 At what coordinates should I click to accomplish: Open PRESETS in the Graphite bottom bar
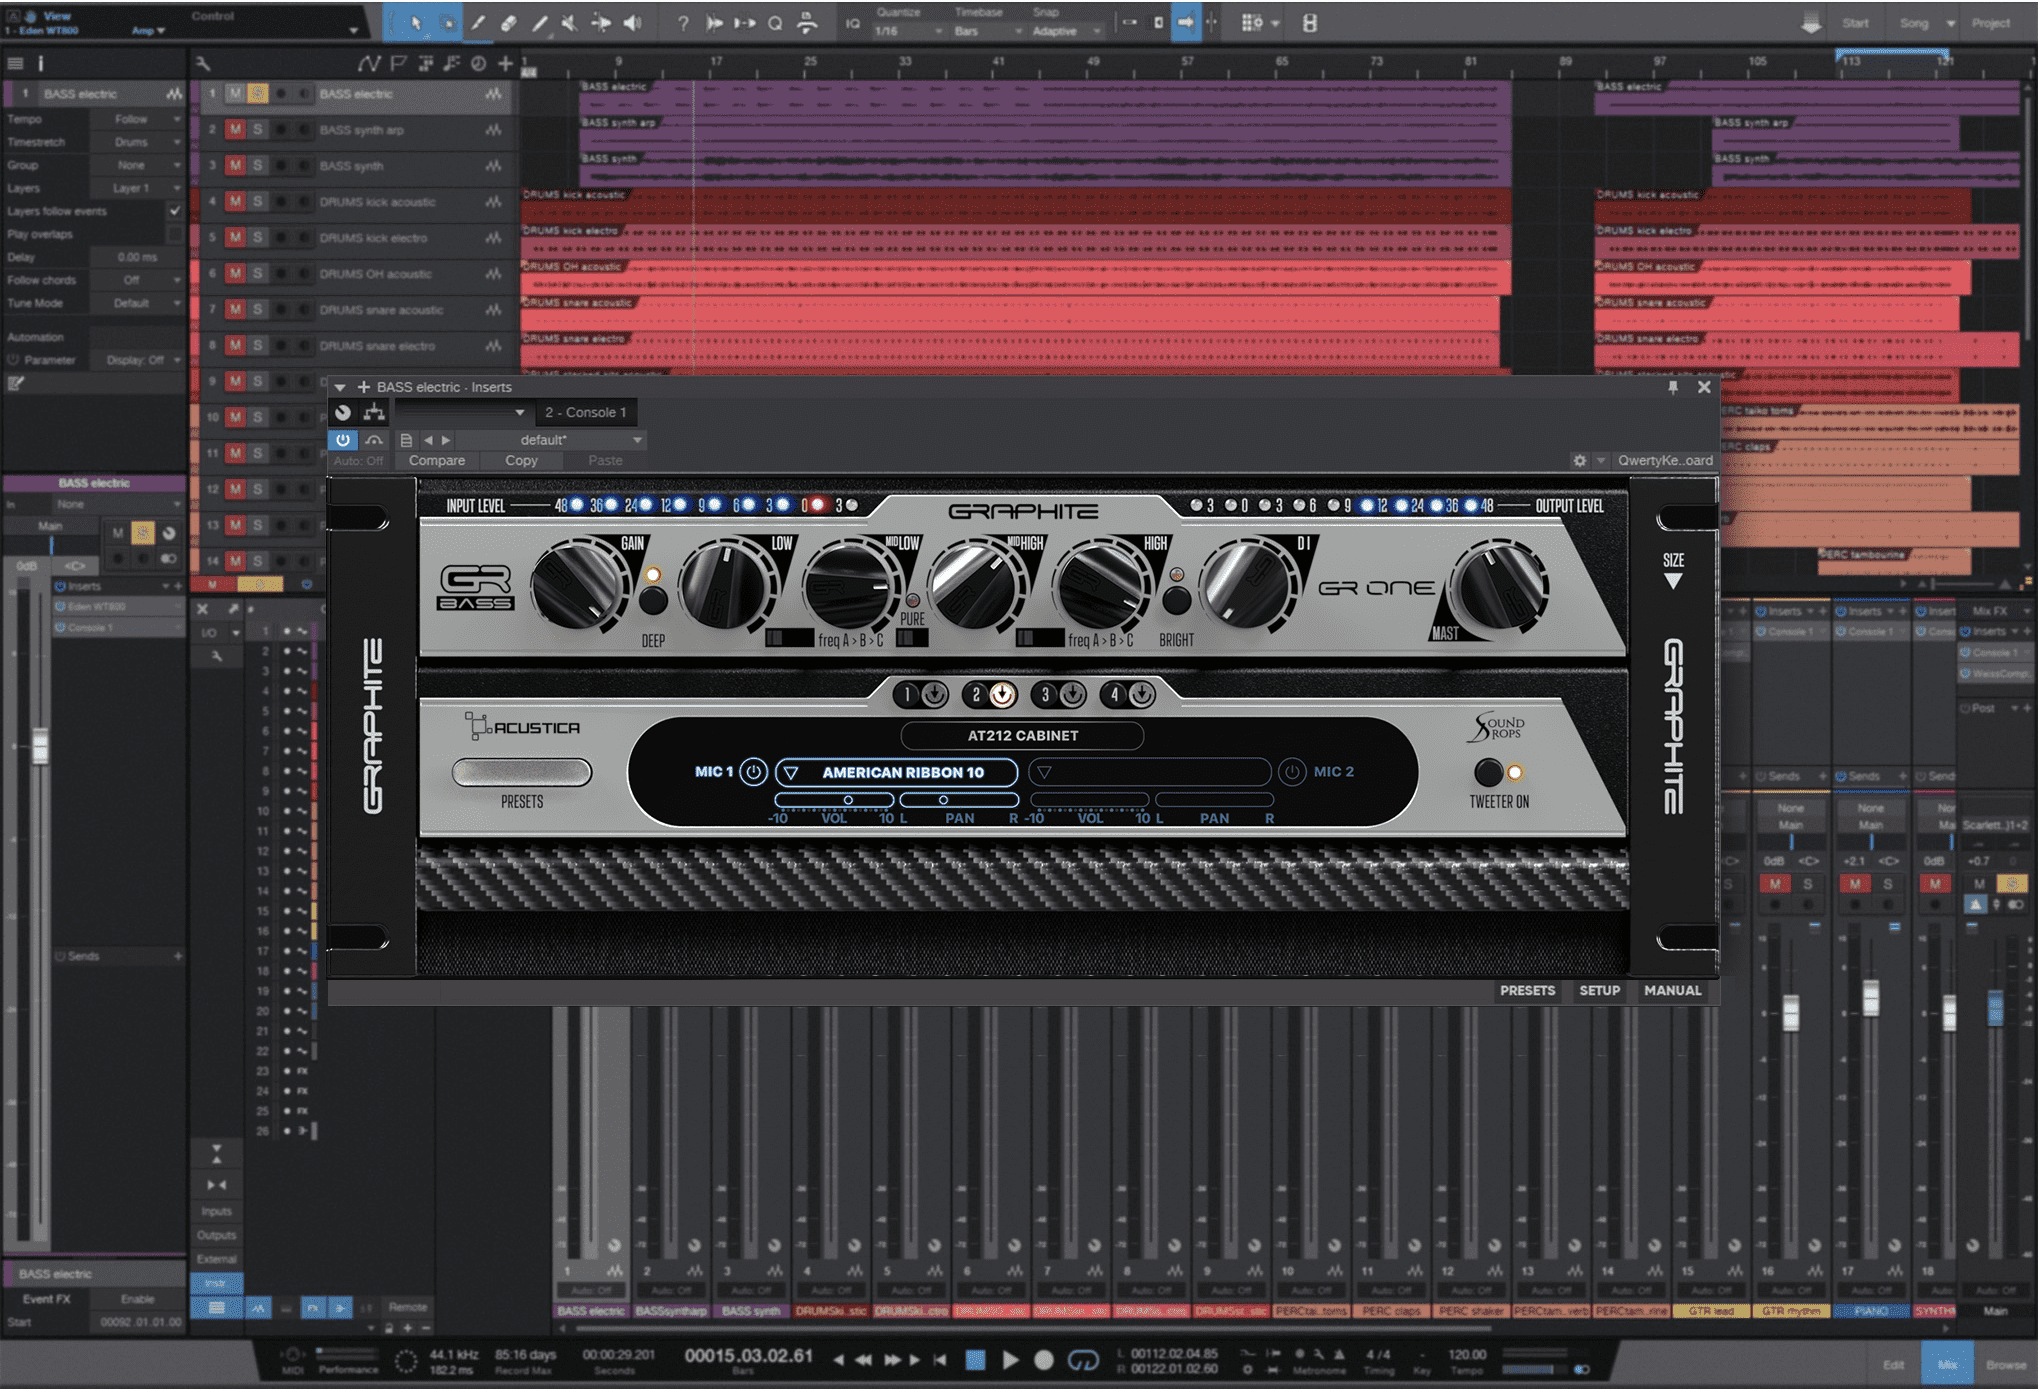(1527, 990)
